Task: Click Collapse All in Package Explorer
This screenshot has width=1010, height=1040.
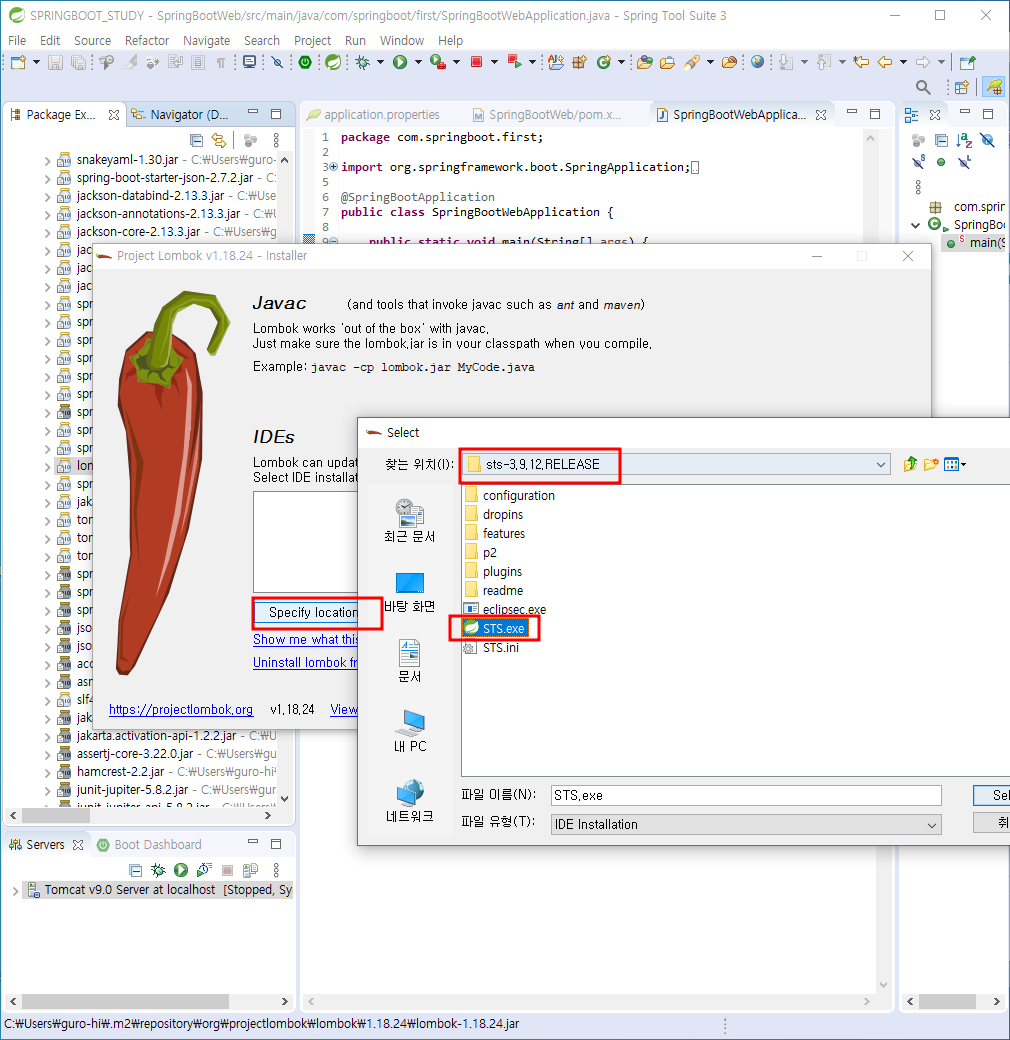Action: [x=196, y=140]
